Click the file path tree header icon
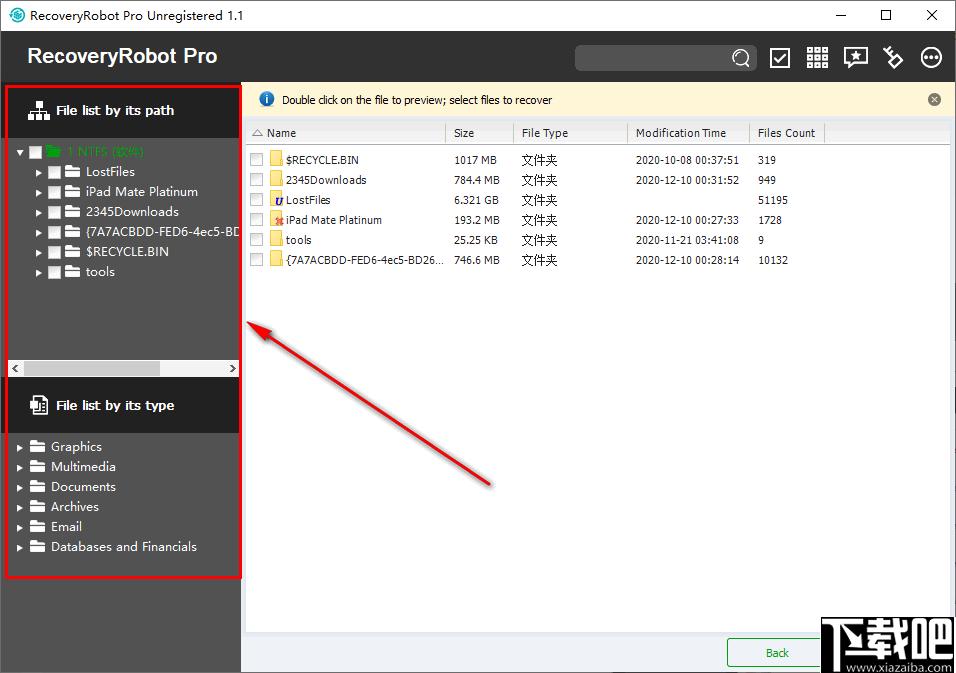Screen dimensions: 956x673 tap(38, 111)
